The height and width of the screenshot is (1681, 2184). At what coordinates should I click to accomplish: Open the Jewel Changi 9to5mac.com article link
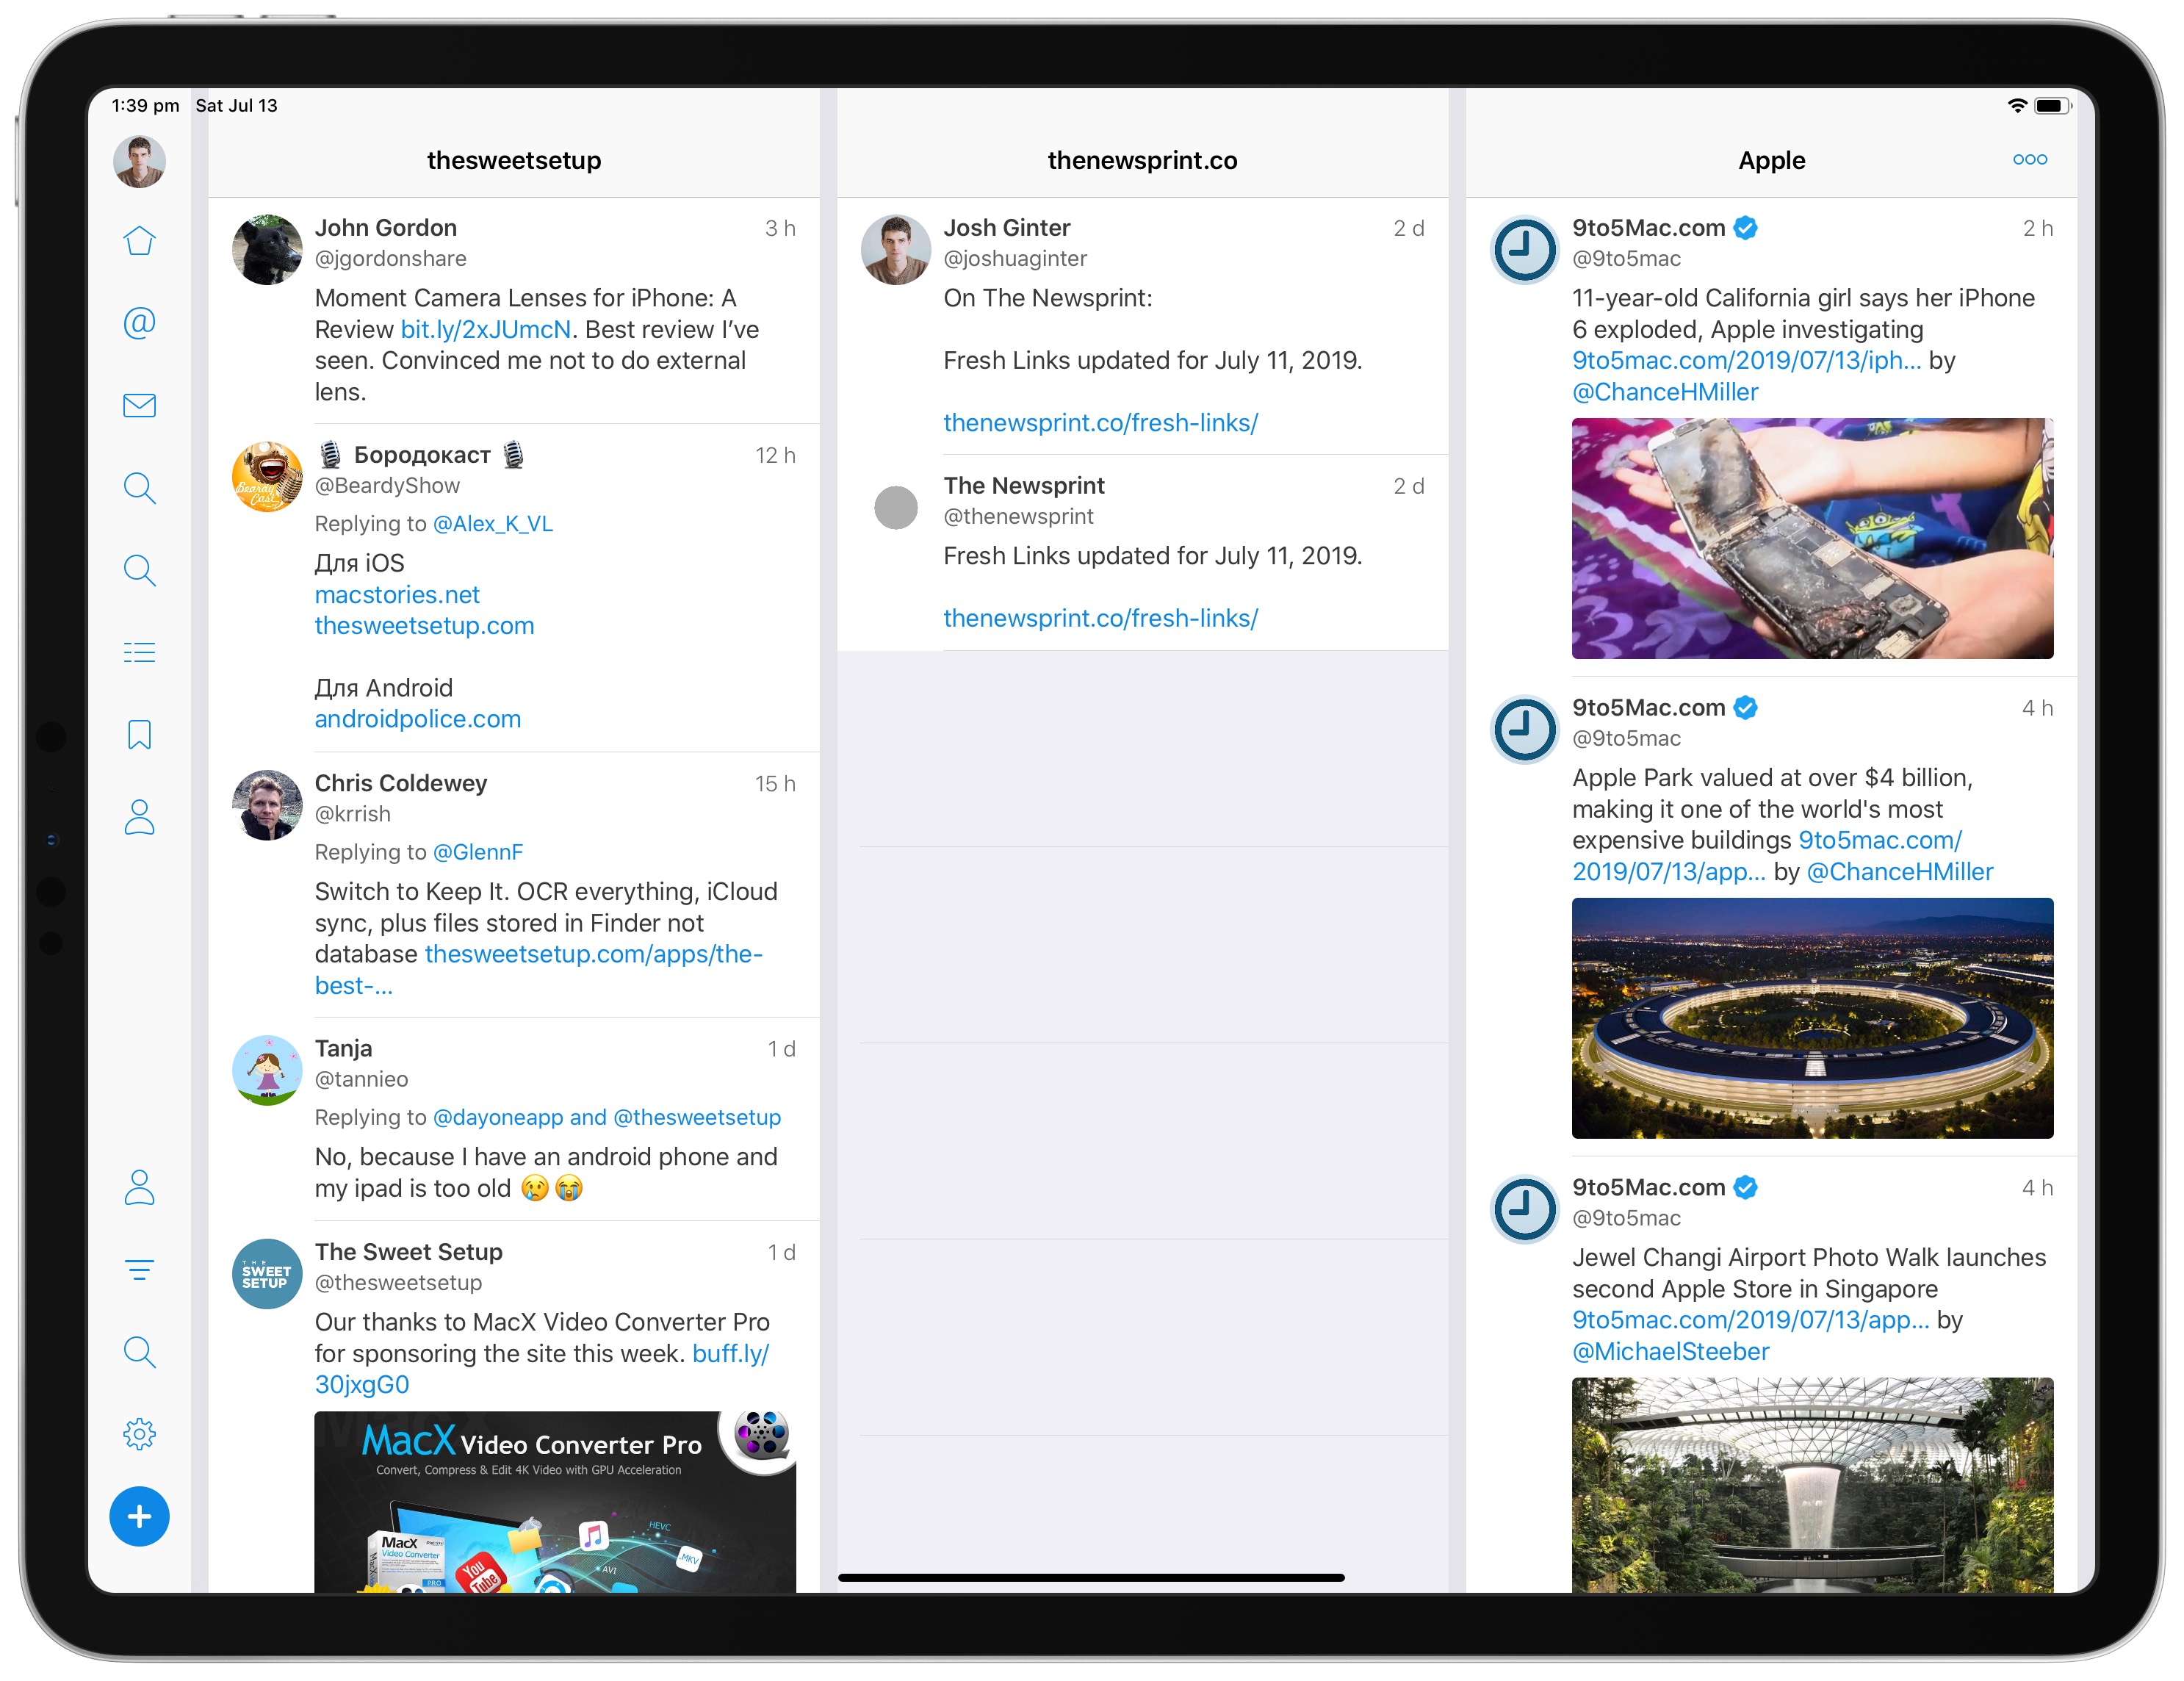tap(1750, 1320)
